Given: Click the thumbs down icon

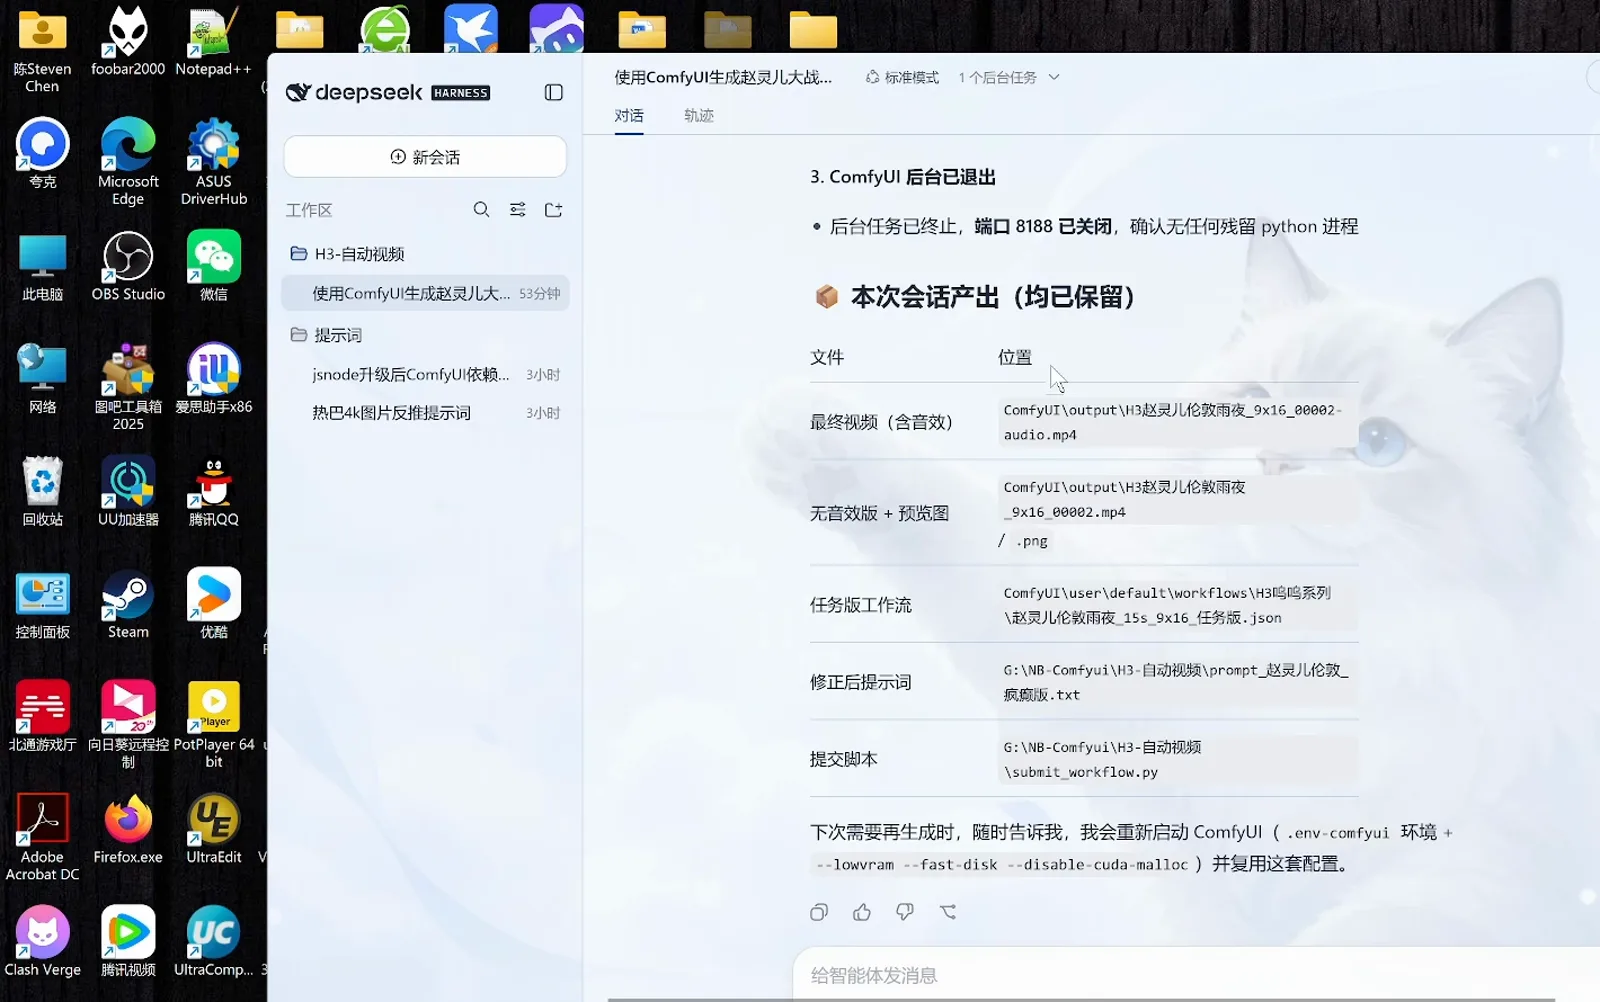Looking at the screenshot, I should tap(905, 912).
